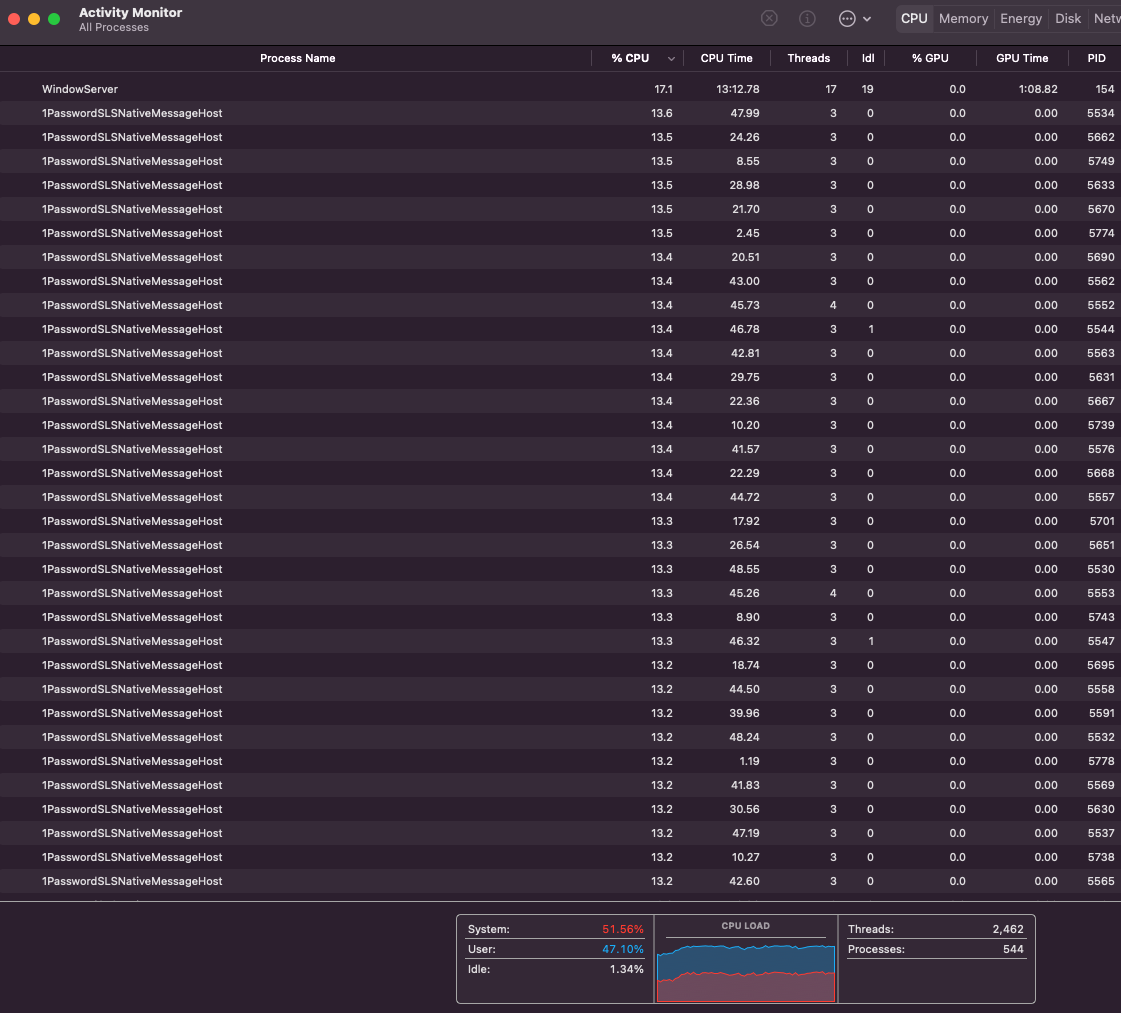Switch to the Memory tab
1121x1013 pixels.
tap(963, 19)
